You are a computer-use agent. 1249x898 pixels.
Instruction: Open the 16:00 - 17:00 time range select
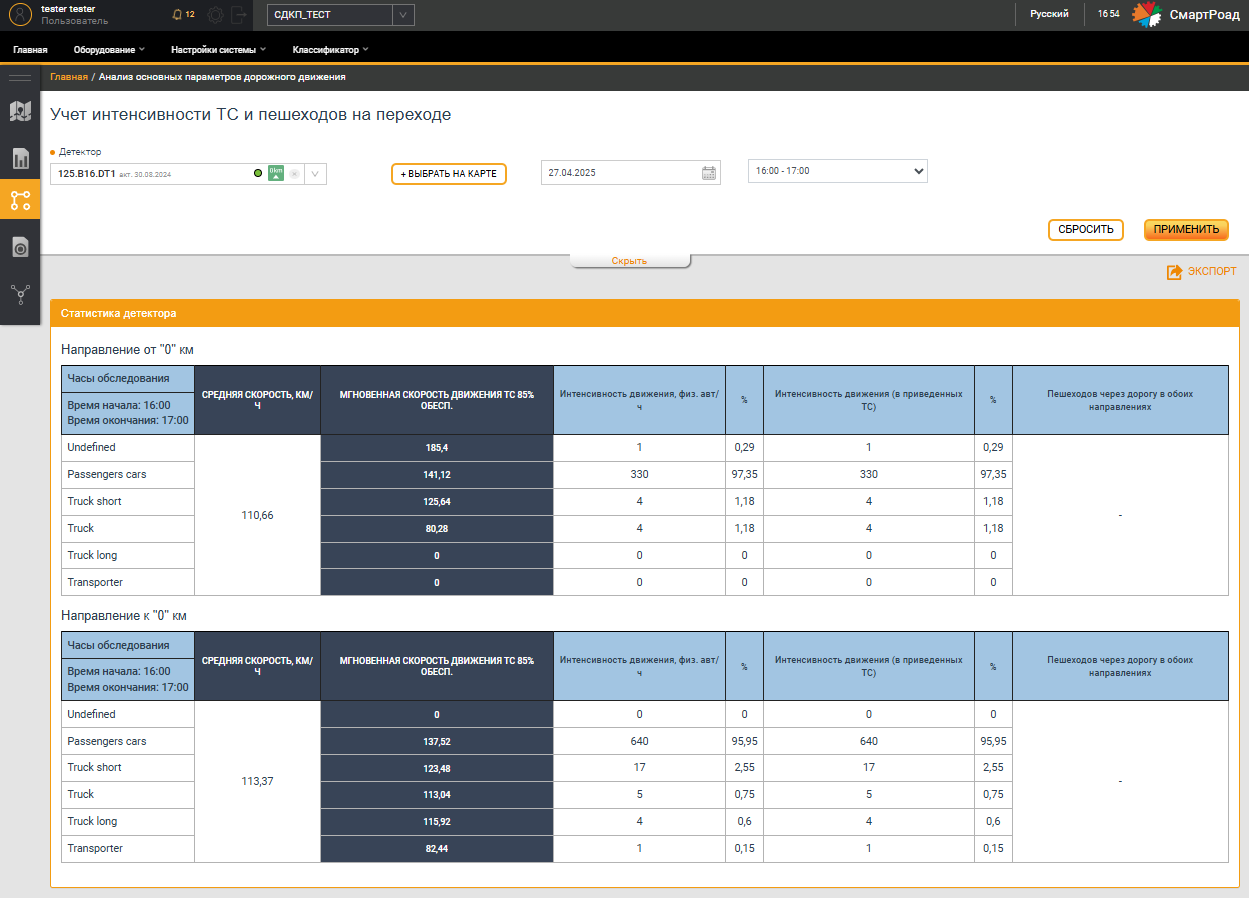point(838,171)
